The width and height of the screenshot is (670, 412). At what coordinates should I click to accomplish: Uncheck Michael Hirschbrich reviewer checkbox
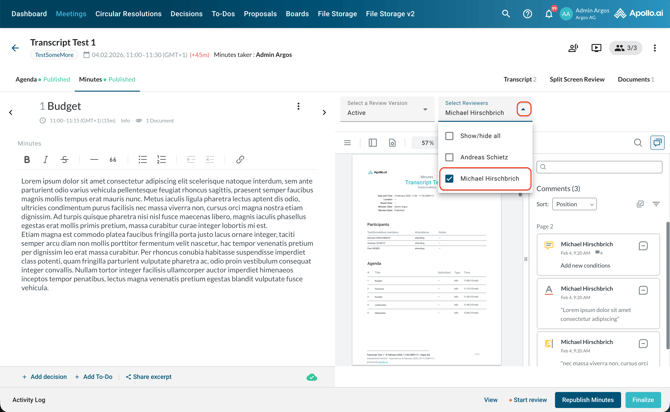(449, 179)
